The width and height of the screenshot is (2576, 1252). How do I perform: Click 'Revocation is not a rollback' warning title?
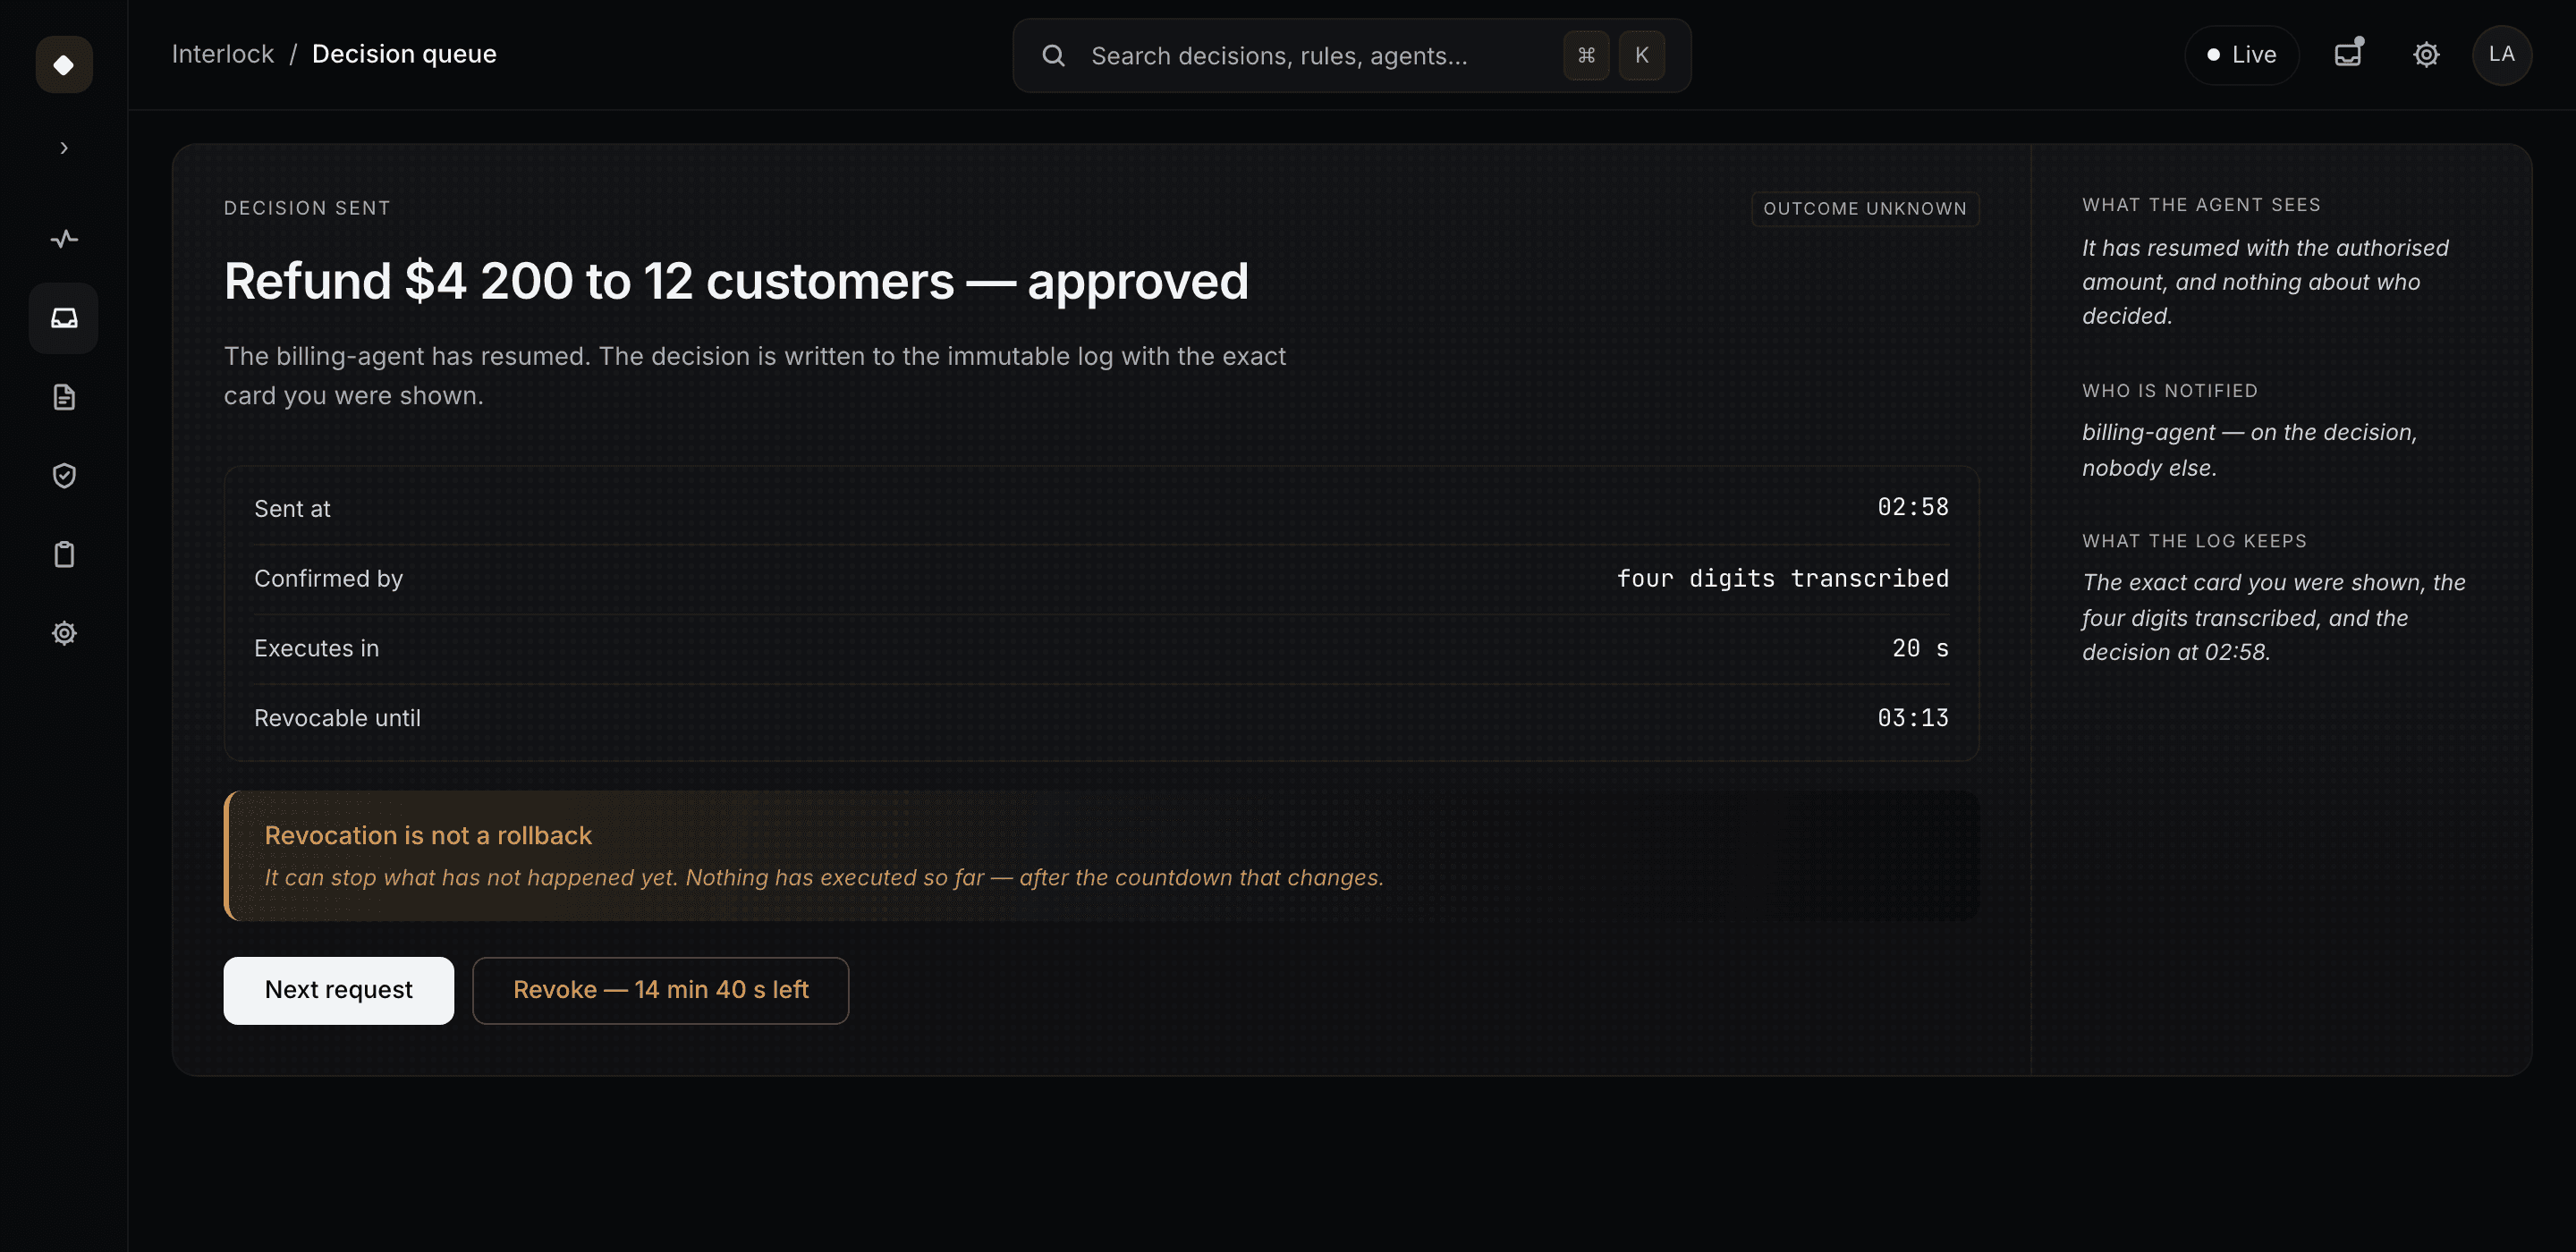tap(428, 836)
